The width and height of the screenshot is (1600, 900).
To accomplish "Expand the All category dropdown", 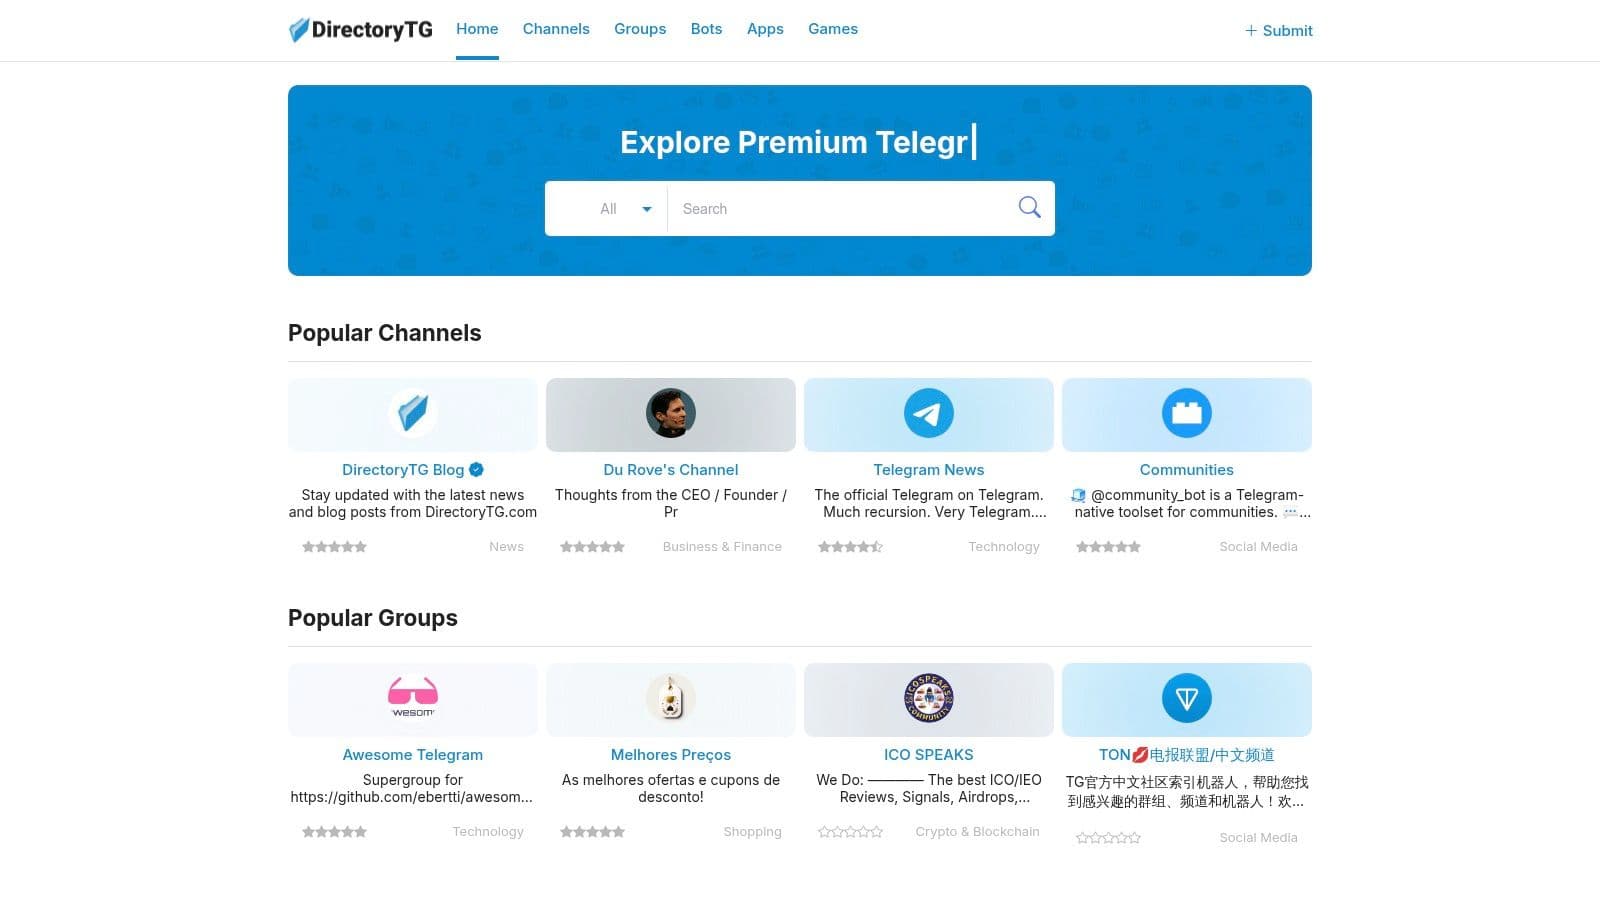I will pos(624,209).
